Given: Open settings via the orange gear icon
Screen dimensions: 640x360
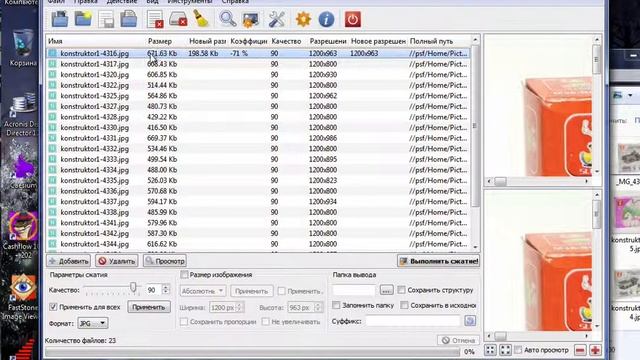Looking at the screenshot, I should [x=303, y=19].
